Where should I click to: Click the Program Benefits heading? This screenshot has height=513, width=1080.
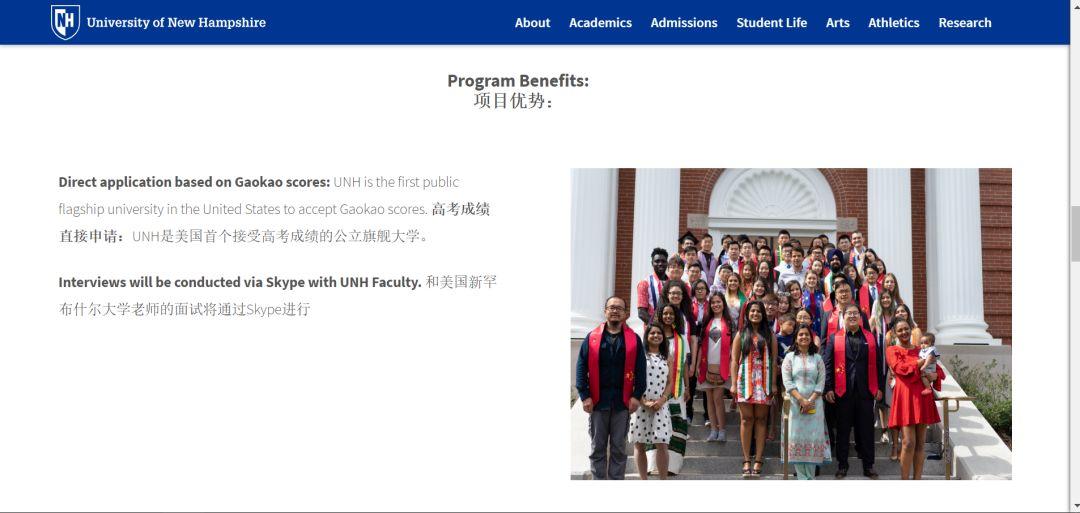click(517, 81)
